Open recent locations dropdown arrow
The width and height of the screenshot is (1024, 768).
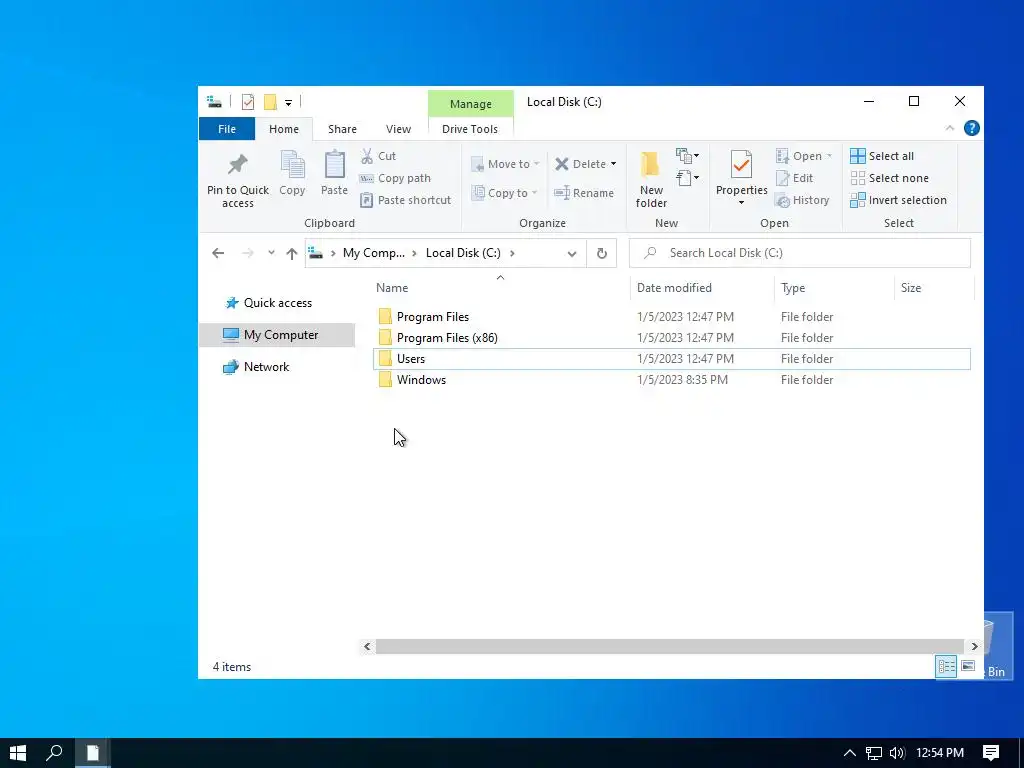point(271,253)
